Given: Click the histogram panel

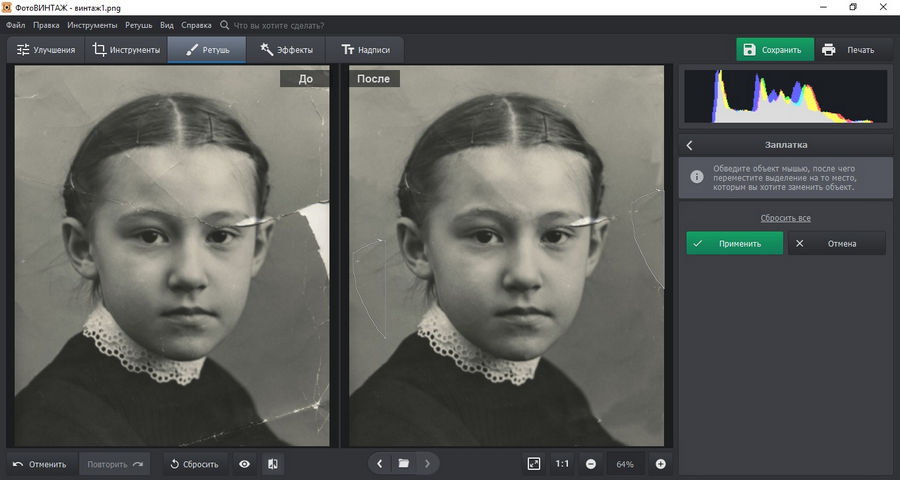Looking at the screenshot, I should coord(786,96).
